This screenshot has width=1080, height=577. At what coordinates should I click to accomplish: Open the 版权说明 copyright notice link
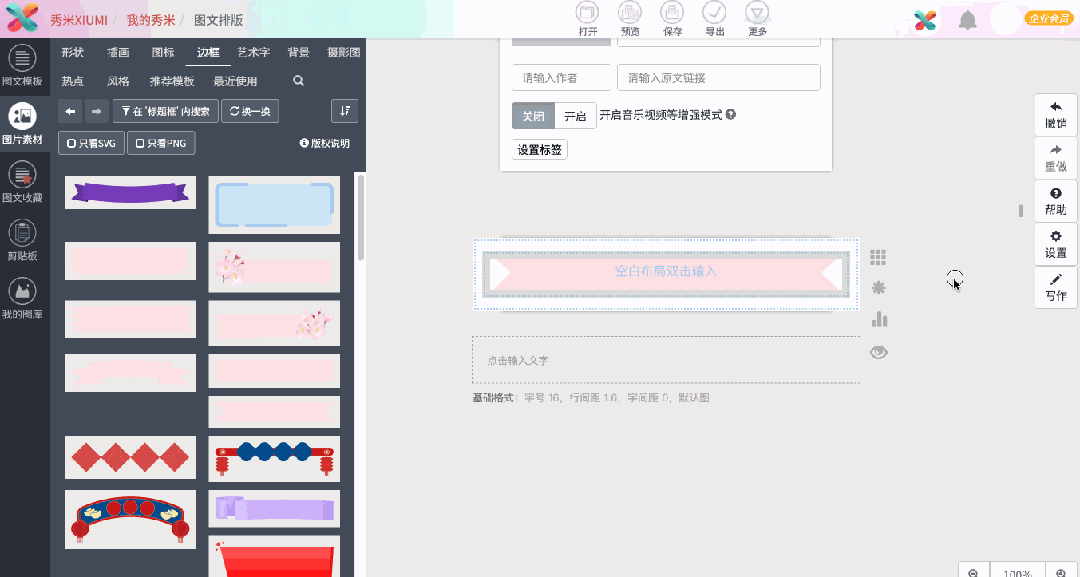(325, 143)
